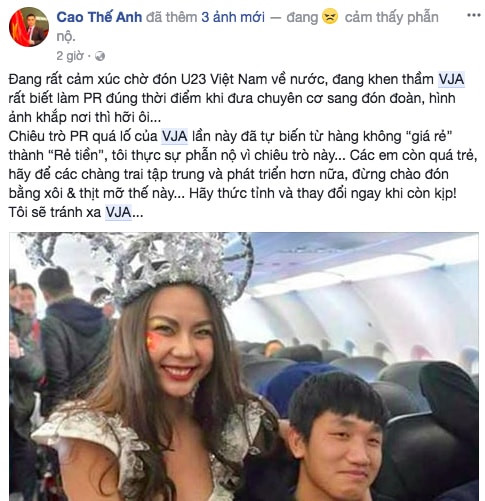
Task: Click highlighted VJA tag after "khen thầm"
Action: point(451,79)
